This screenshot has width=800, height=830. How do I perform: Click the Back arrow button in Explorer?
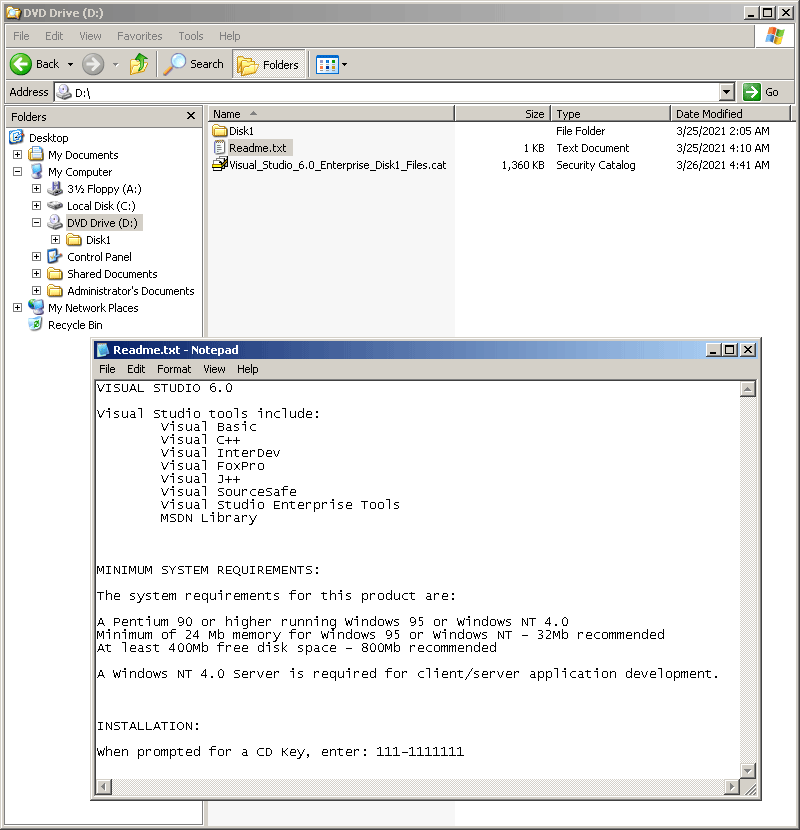(x=34, y=65)
